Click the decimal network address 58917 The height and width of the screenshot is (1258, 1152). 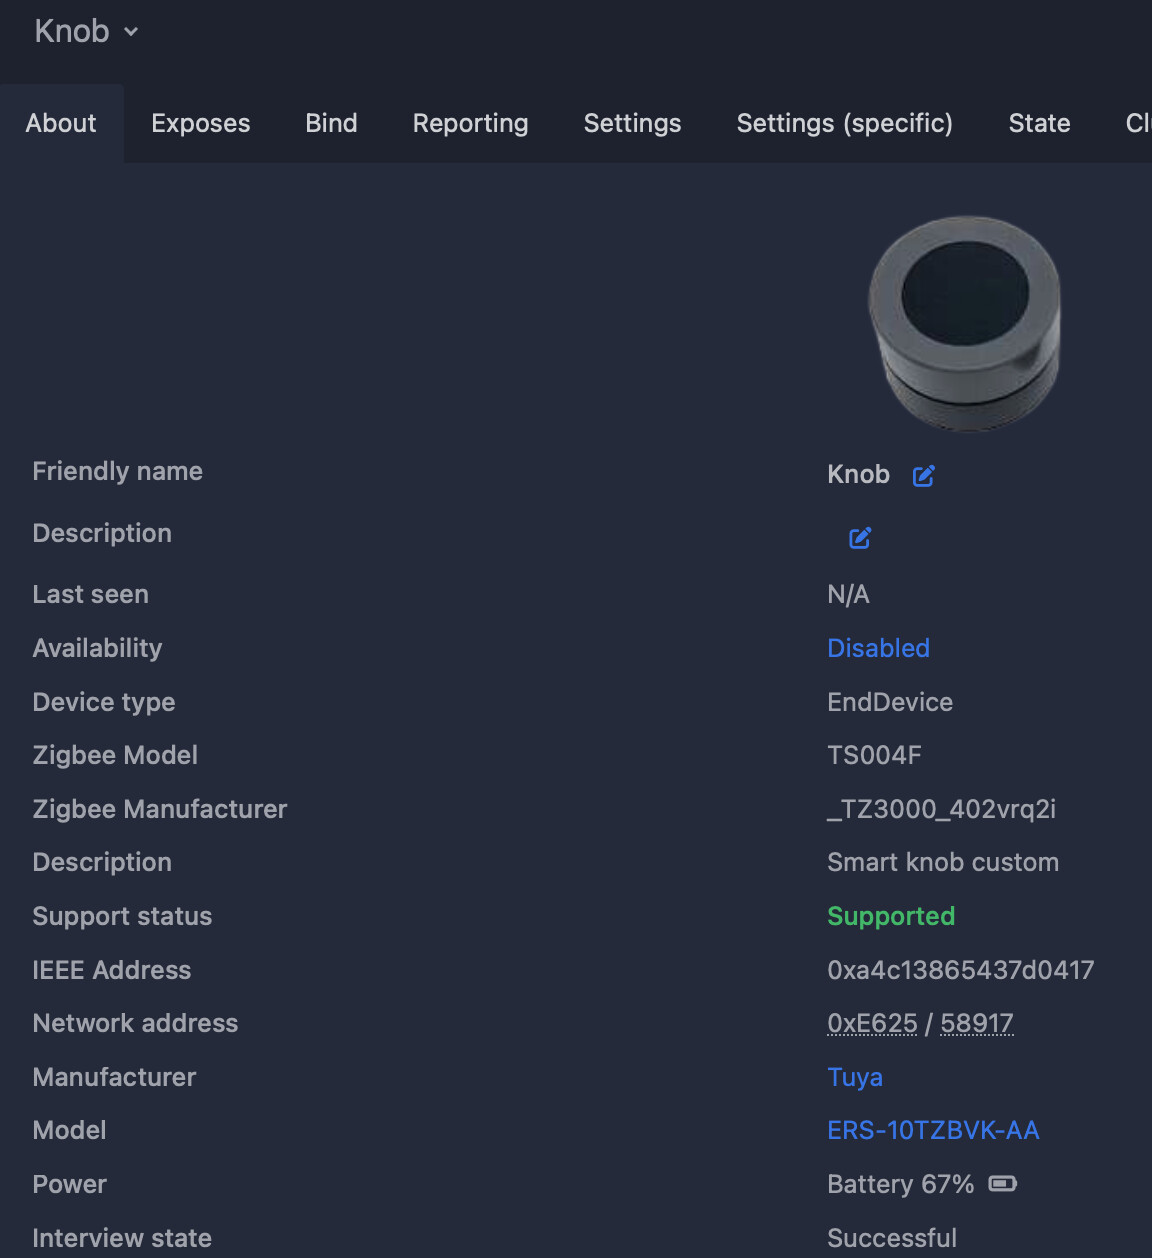(977, 1023)
